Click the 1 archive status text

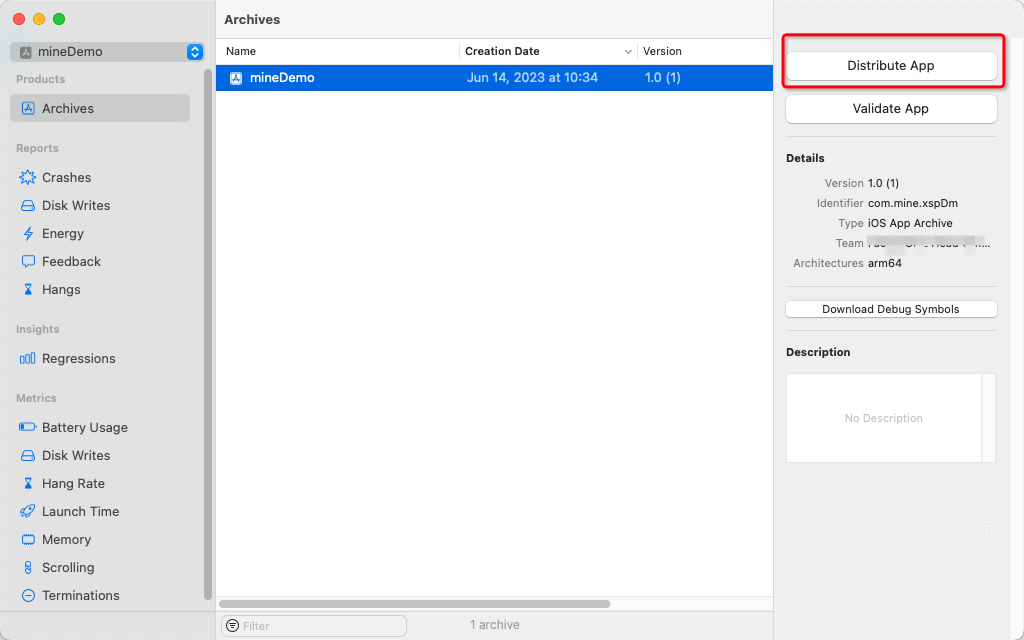494,625
